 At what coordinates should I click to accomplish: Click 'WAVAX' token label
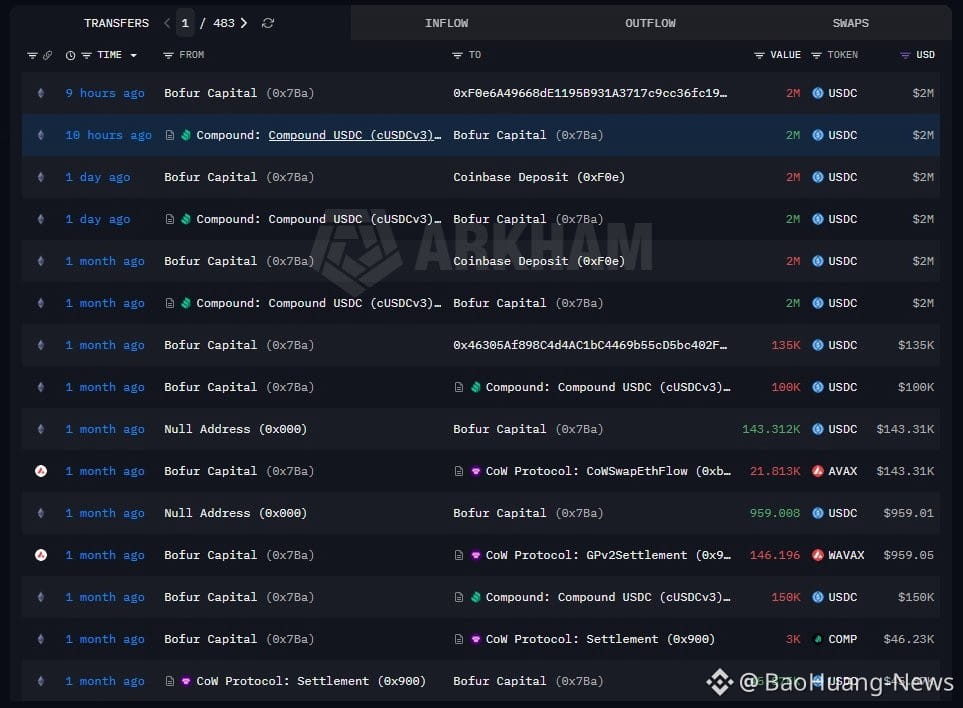[x=846, y=555]
